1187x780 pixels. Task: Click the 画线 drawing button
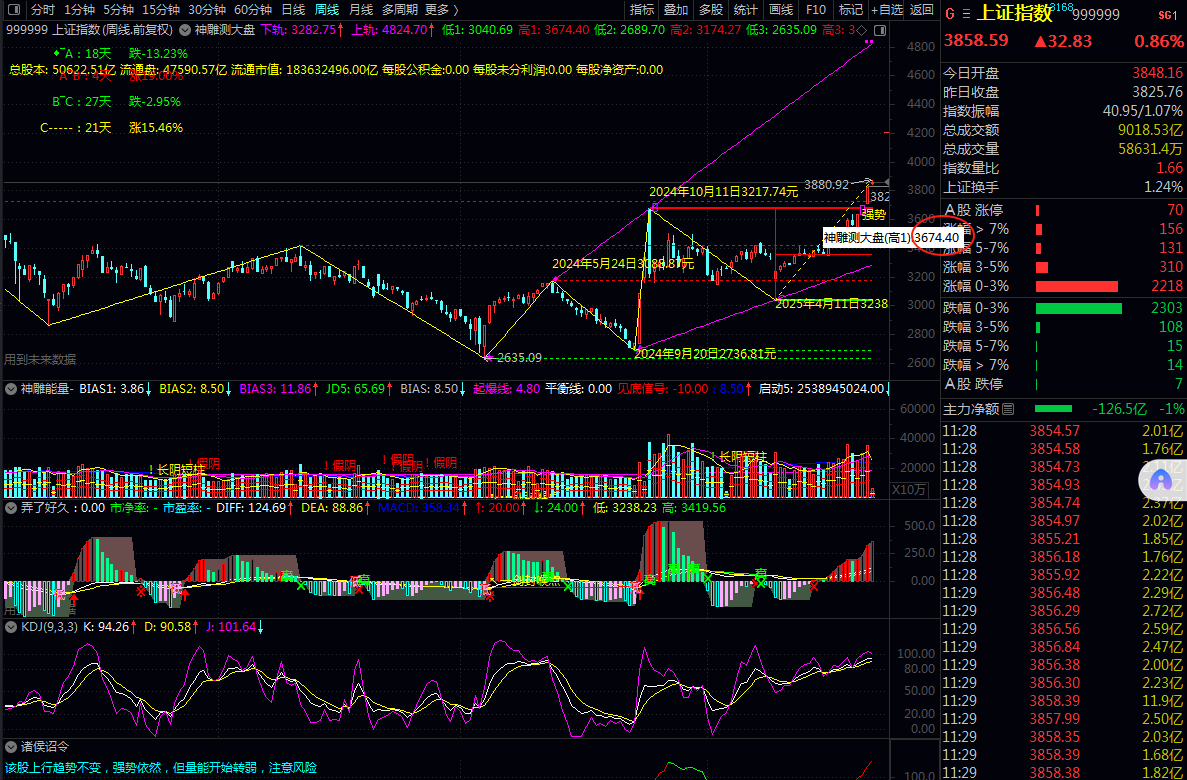pos(780,9)
